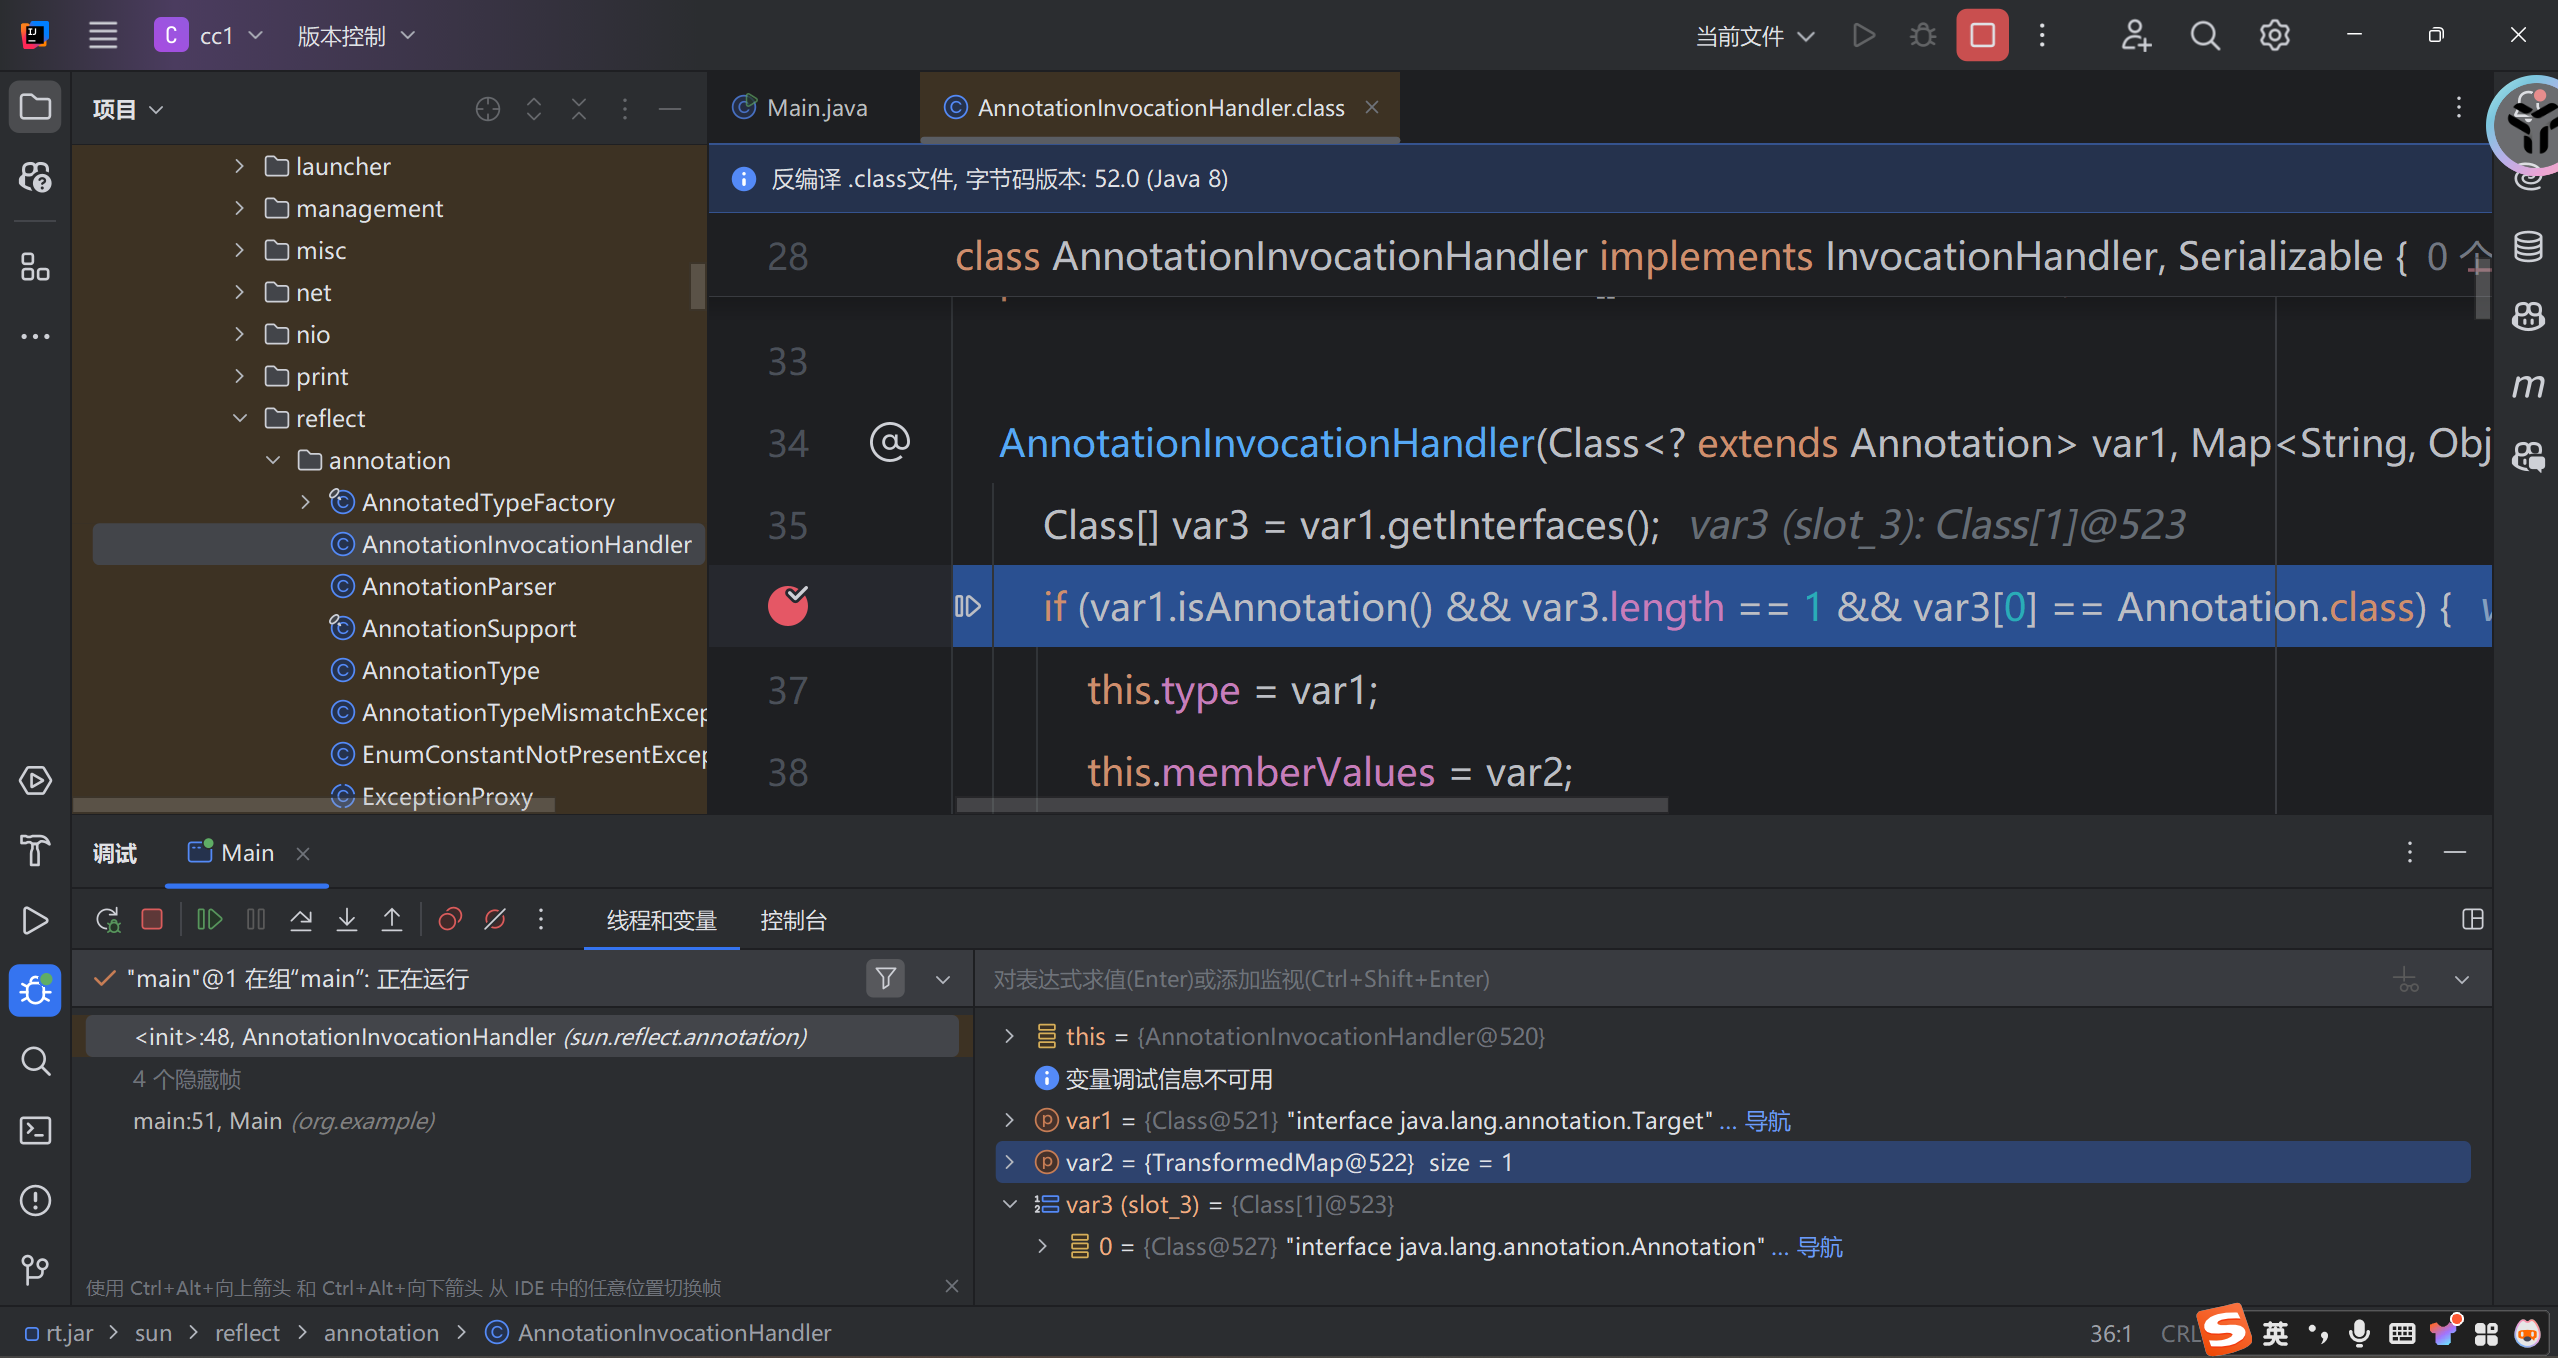
Task: Open the Services tool window
Action: click(35, 781)
